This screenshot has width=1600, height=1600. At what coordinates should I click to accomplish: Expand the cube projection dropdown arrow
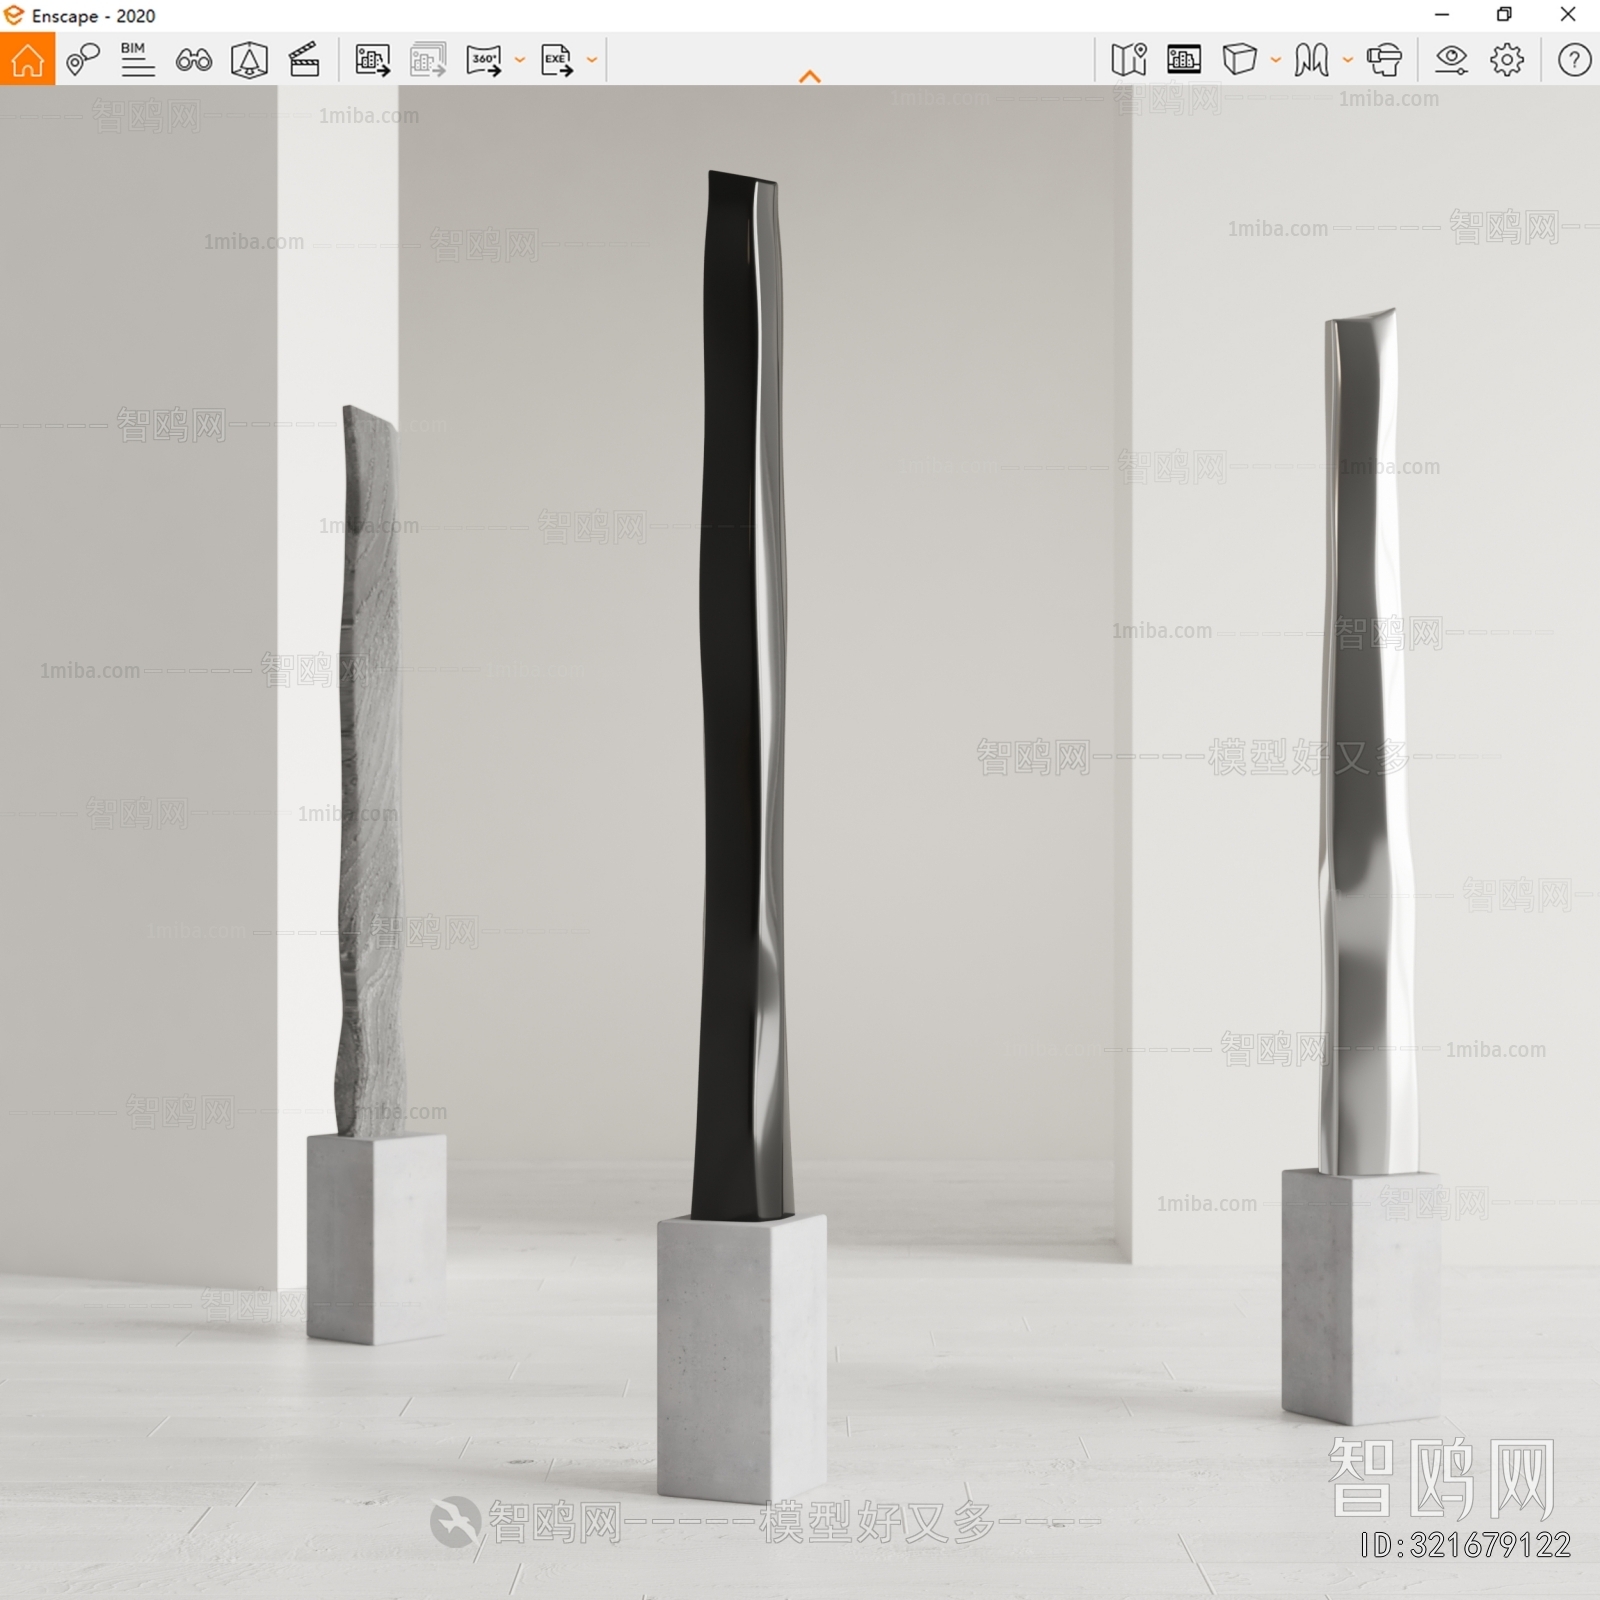coord(1276,60)
